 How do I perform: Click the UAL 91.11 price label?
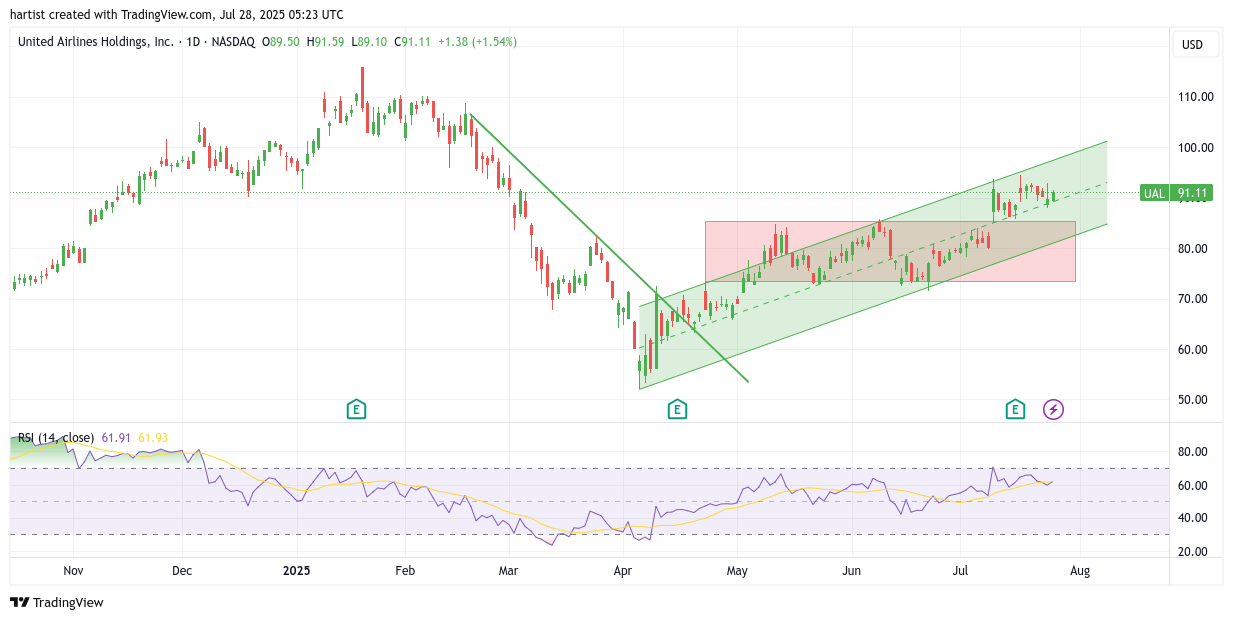[1176, 193]
